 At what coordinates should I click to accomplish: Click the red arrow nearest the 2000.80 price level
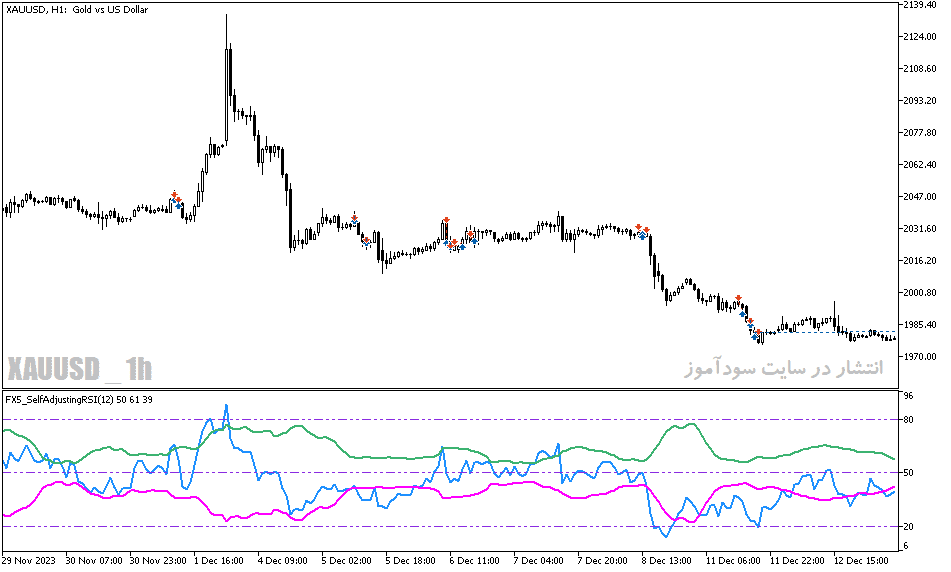(x=738, y=298)
